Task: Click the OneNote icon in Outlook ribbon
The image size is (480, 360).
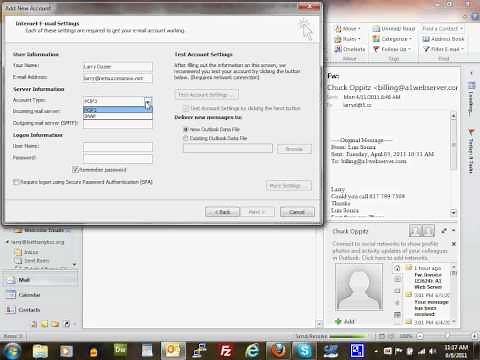Action: [338, 49]
